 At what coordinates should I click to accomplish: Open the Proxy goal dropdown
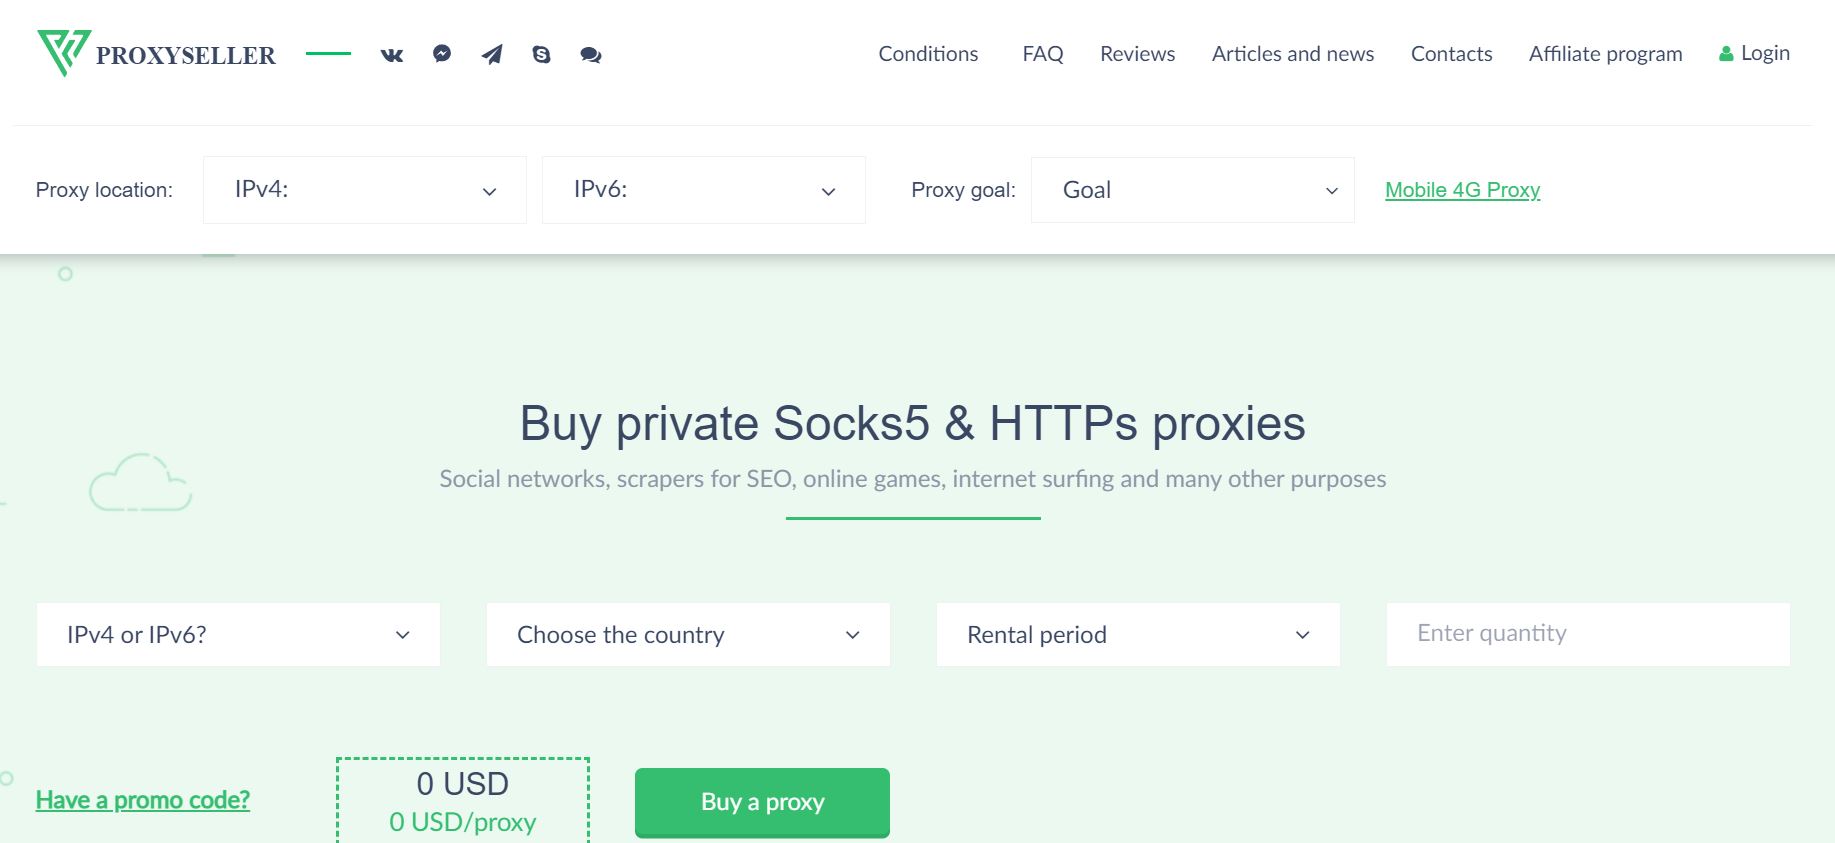coord(1192,190)
